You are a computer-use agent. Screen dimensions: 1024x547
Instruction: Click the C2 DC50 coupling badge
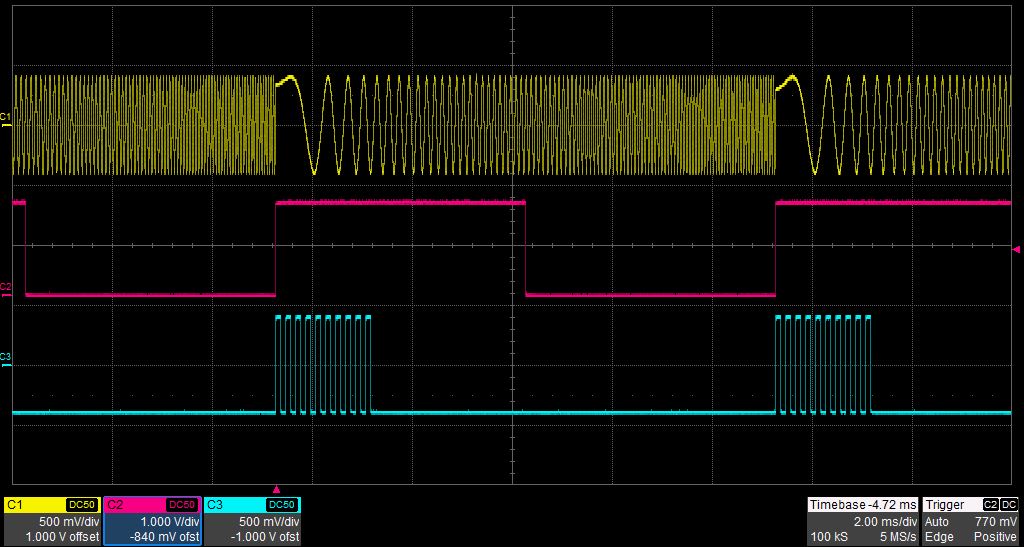point(182,505)
